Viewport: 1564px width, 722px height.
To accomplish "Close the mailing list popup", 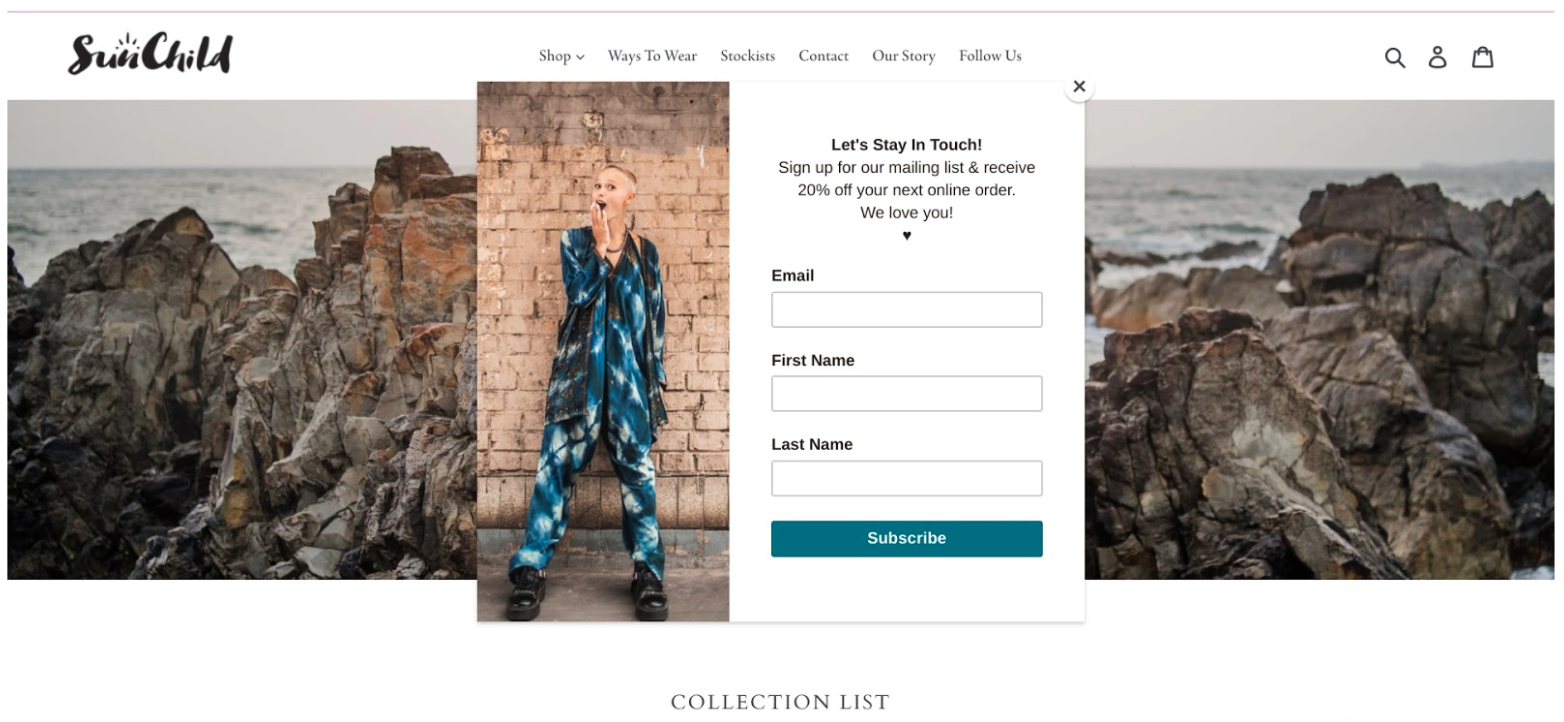I will (x=1078, y=87).
